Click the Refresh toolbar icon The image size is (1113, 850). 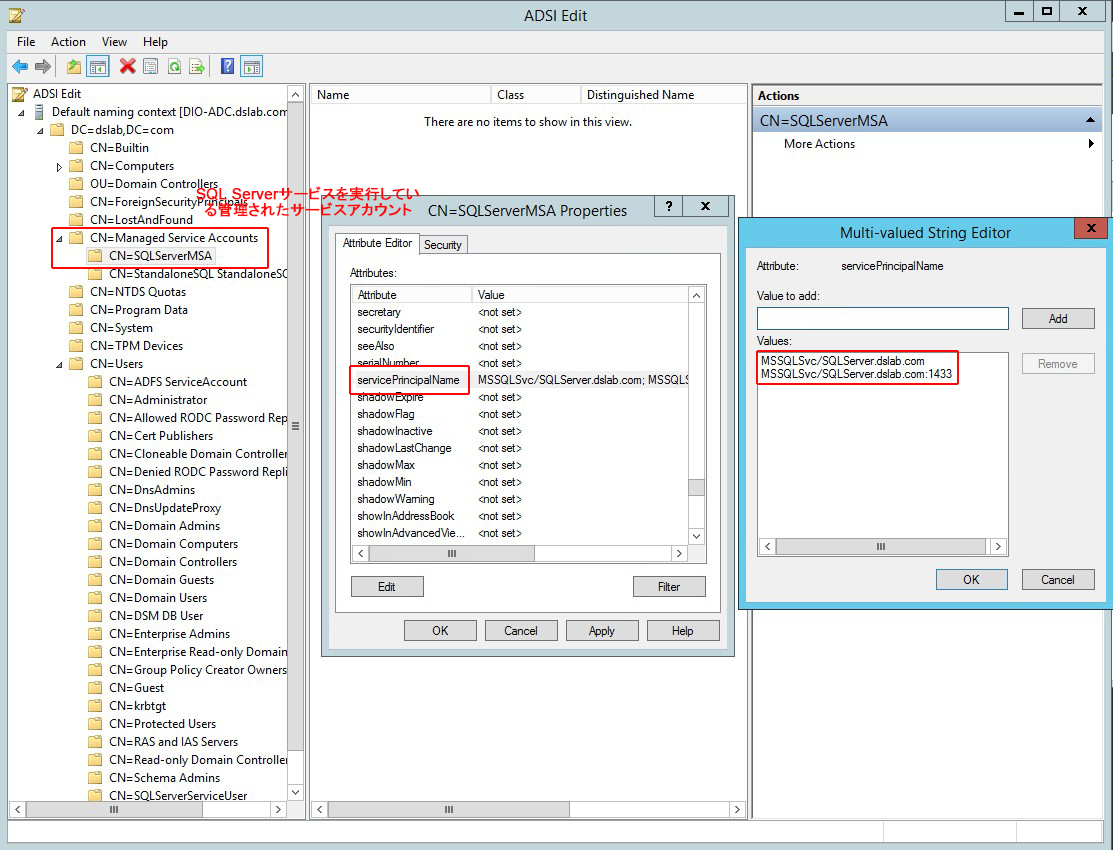coord(174,67)
